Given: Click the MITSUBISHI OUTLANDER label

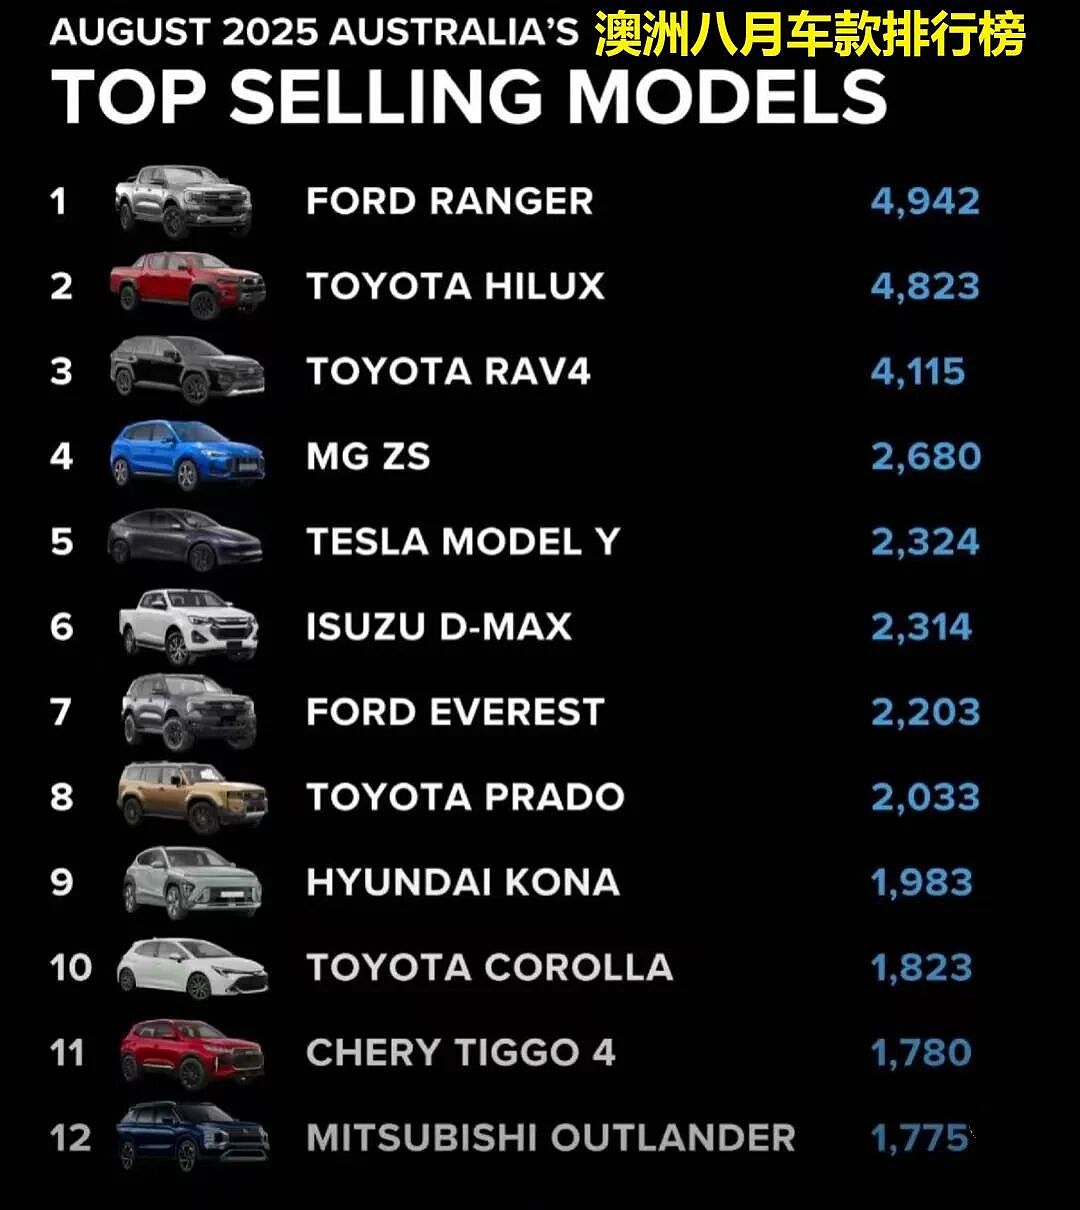Looking at the screenshot, I should pyautogui.click(x=551, y=1138).
